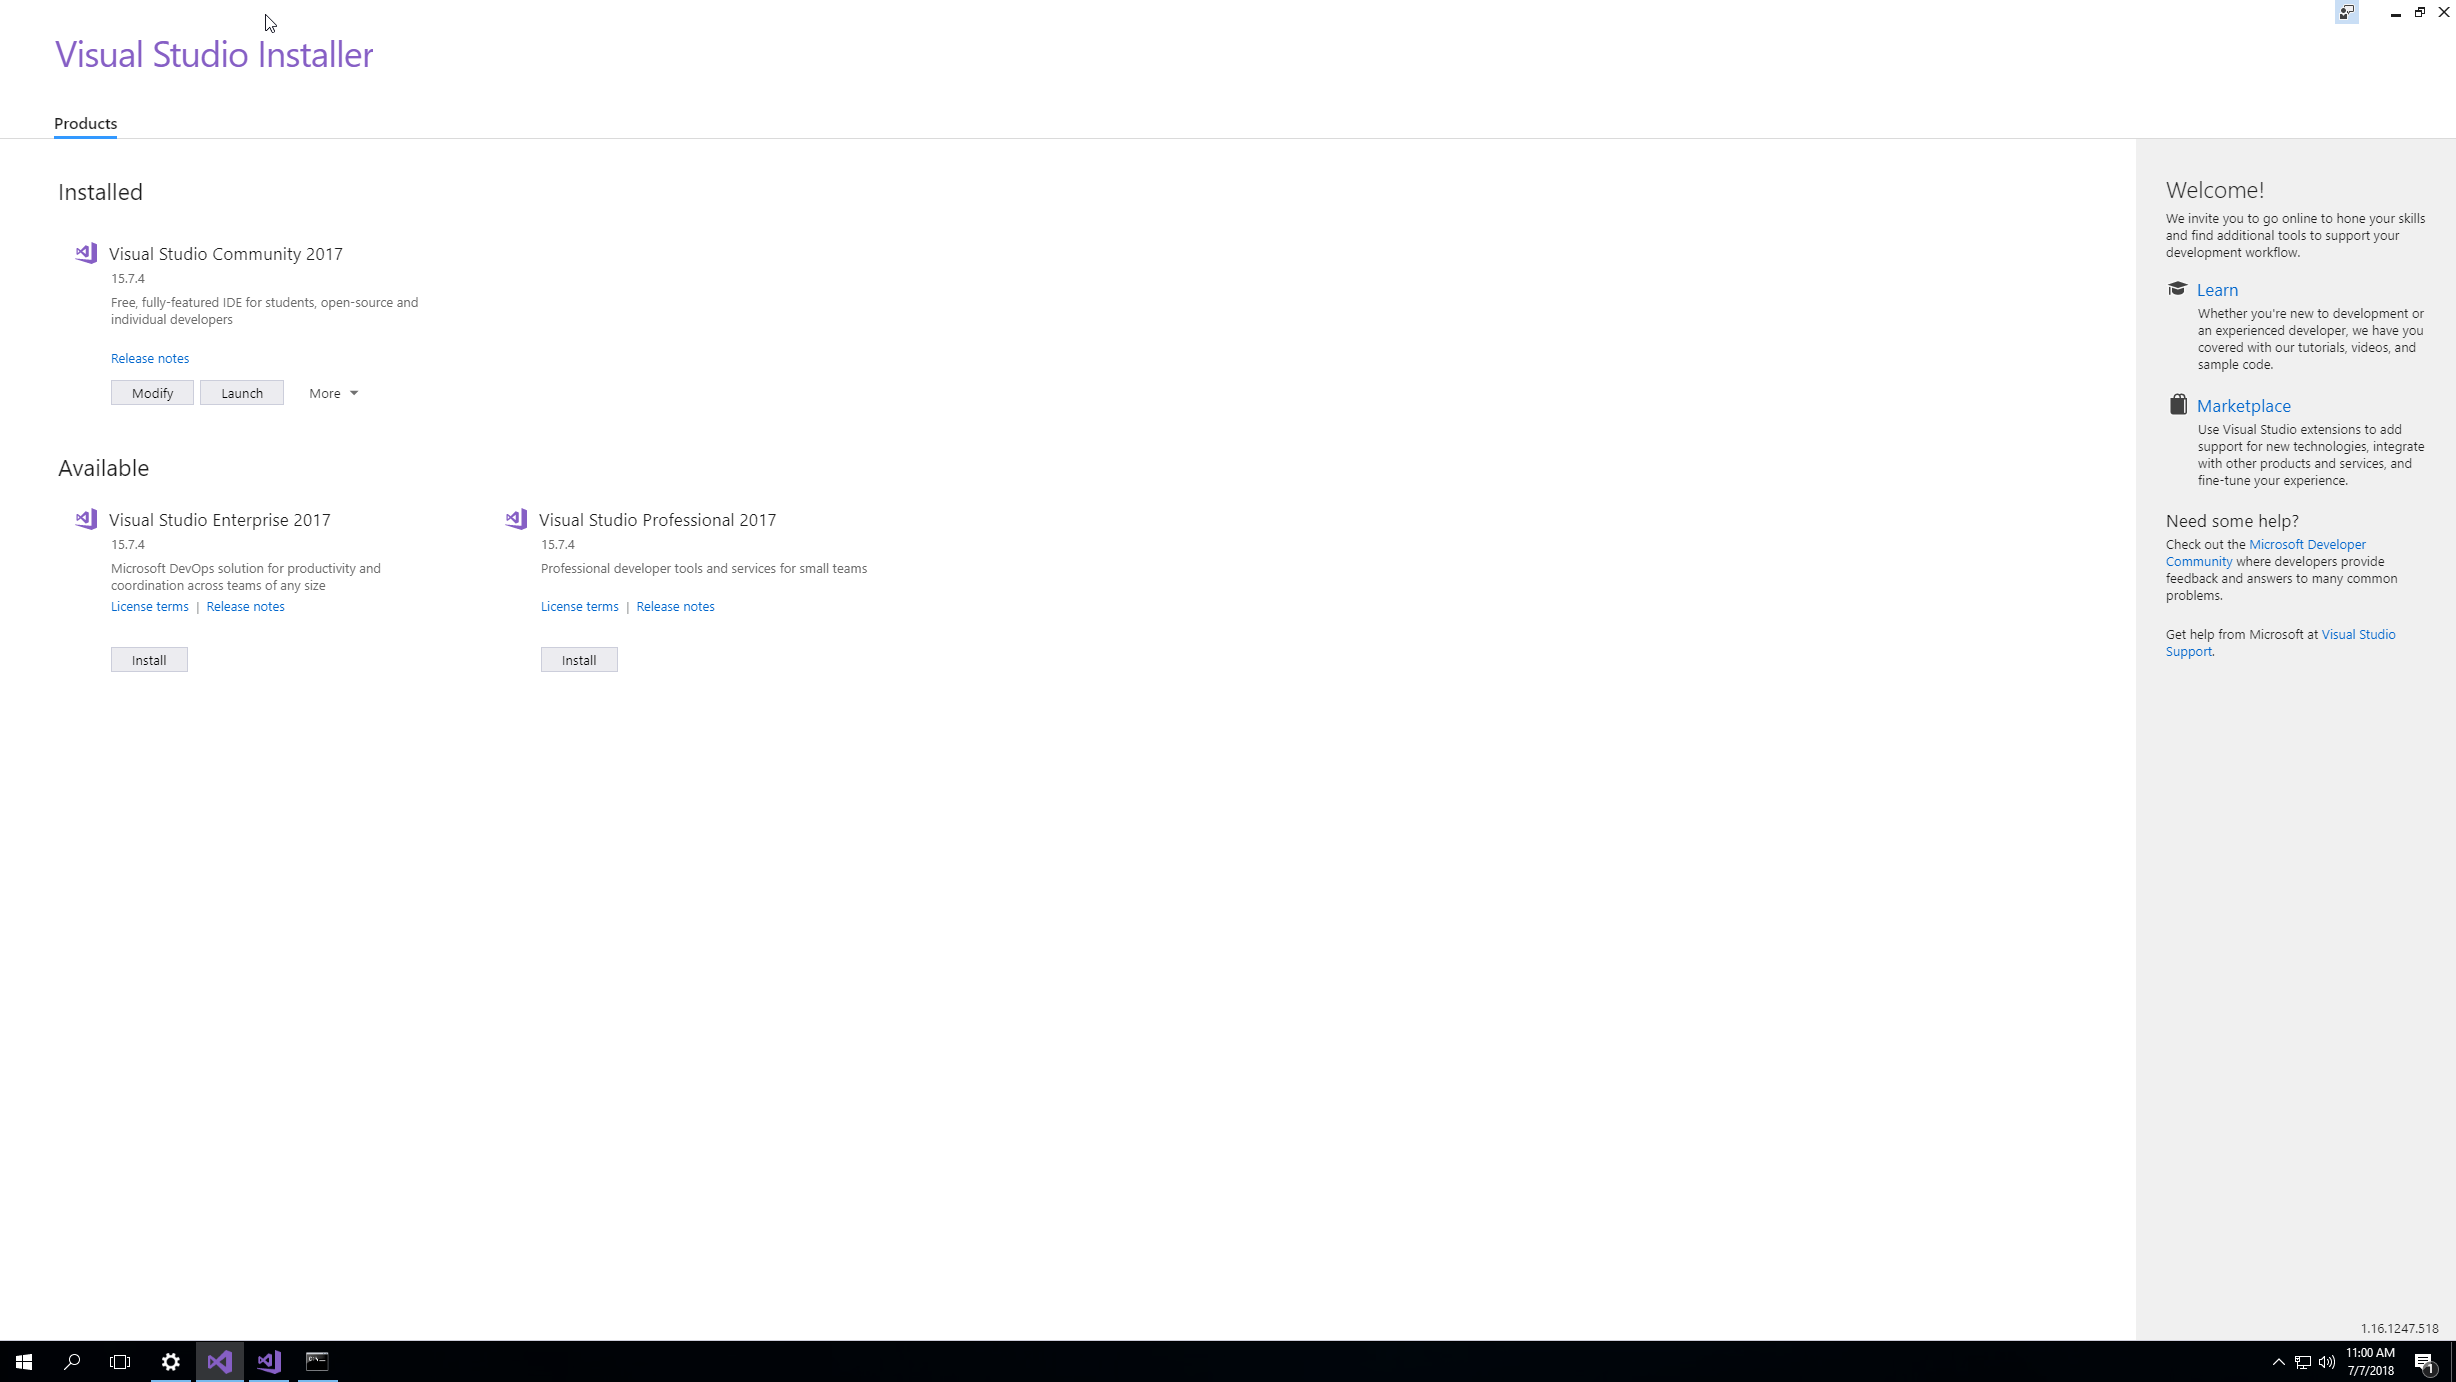The height and width of the screenshot is (1382, 2456).
Task: Expand hidden icons in the system tray
Action: [x=2278, y=1362]
